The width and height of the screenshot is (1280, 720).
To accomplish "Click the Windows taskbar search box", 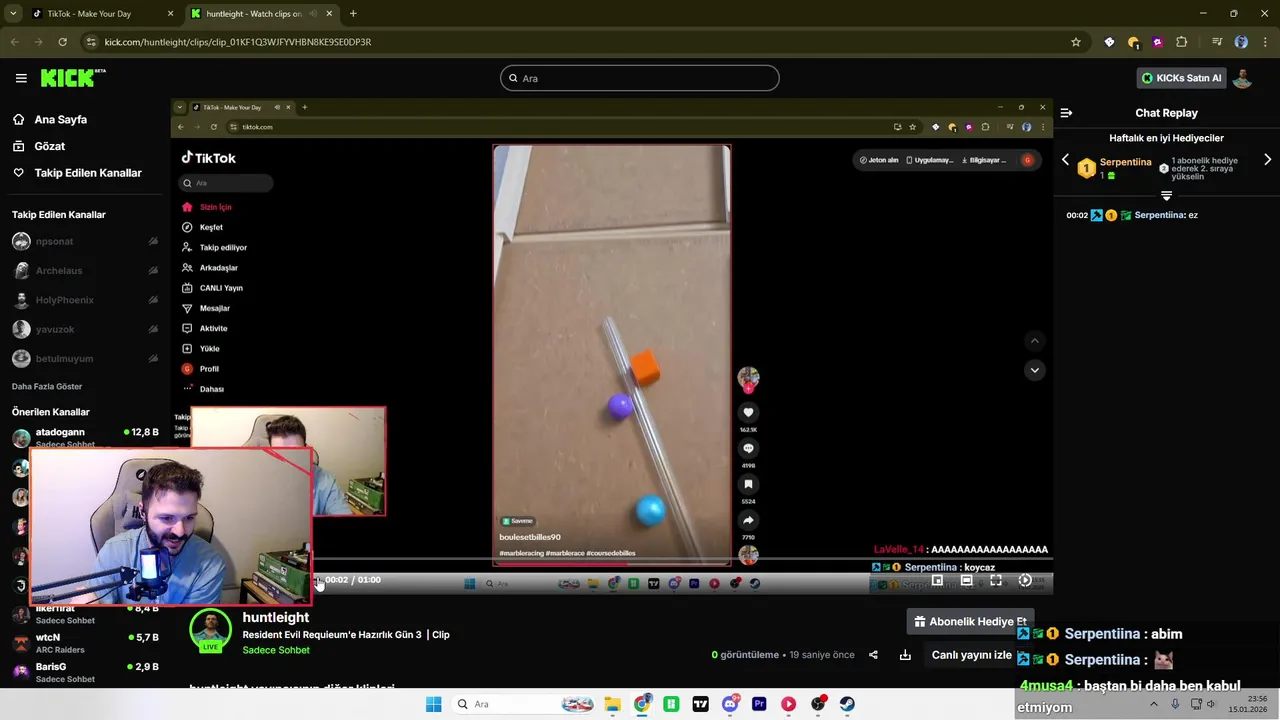I will pos(524,704).
